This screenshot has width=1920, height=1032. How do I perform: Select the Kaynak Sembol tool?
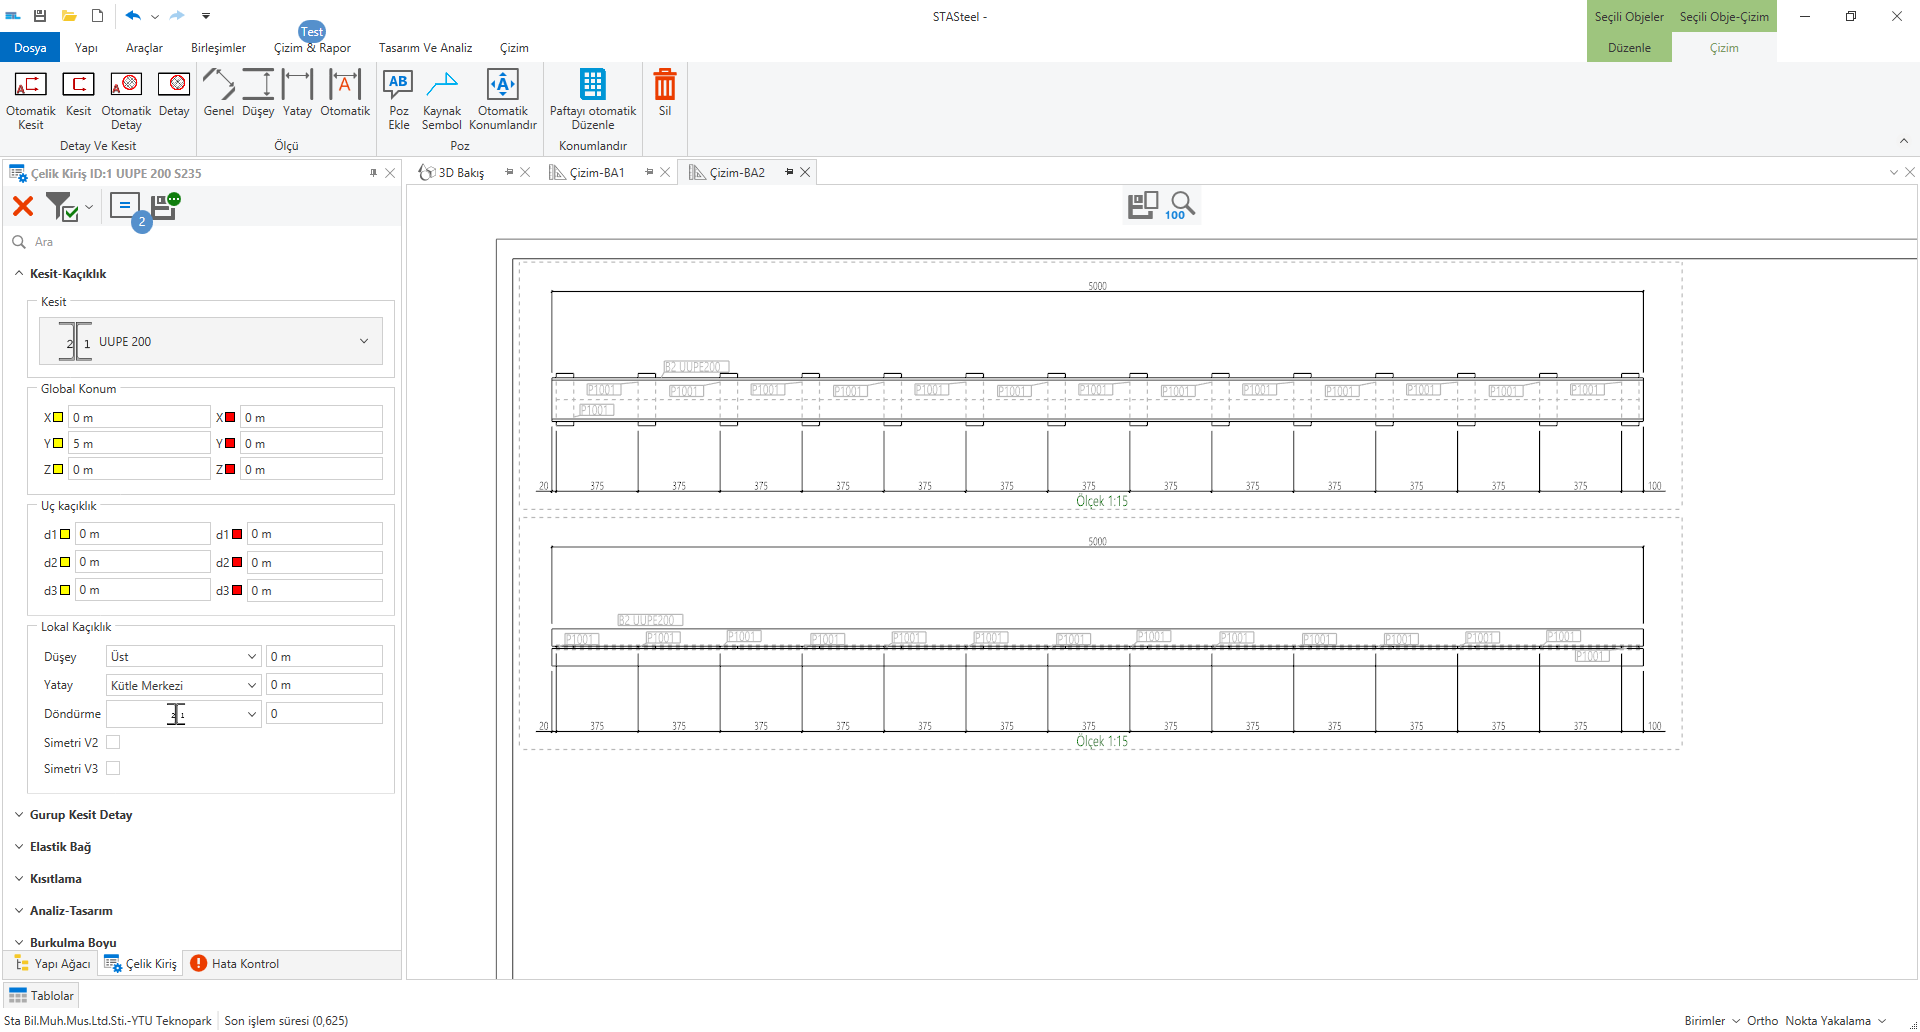coord(441,86)
